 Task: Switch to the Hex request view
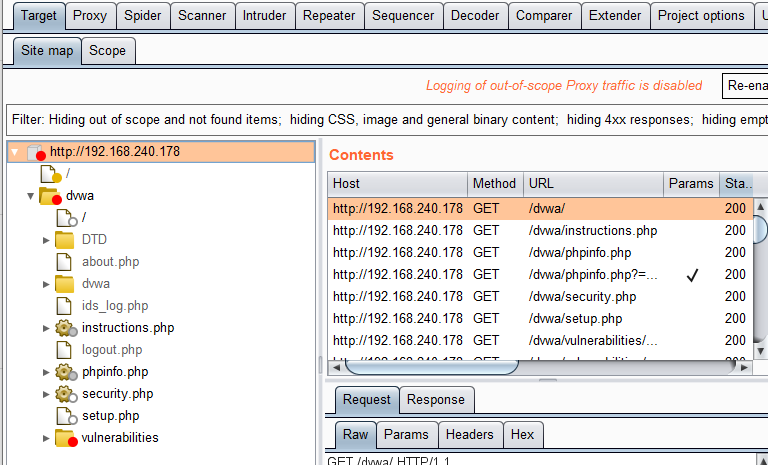523,435
